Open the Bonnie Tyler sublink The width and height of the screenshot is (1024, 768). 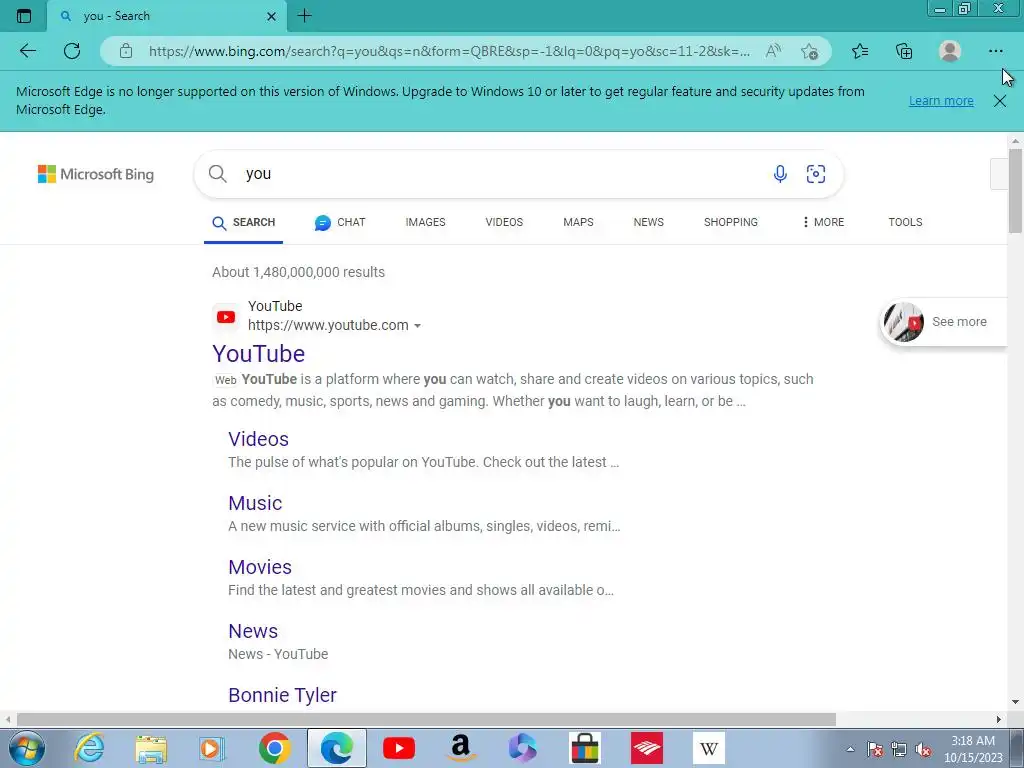(x=283, y=695)
